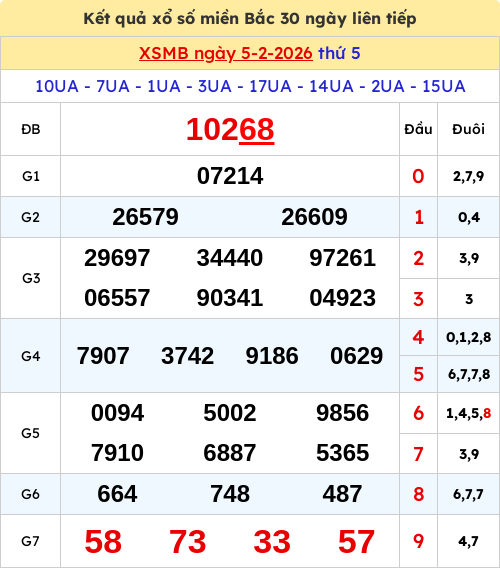Click head digit 2 in Đầu column
500x568 pixels.
point(418,258)
